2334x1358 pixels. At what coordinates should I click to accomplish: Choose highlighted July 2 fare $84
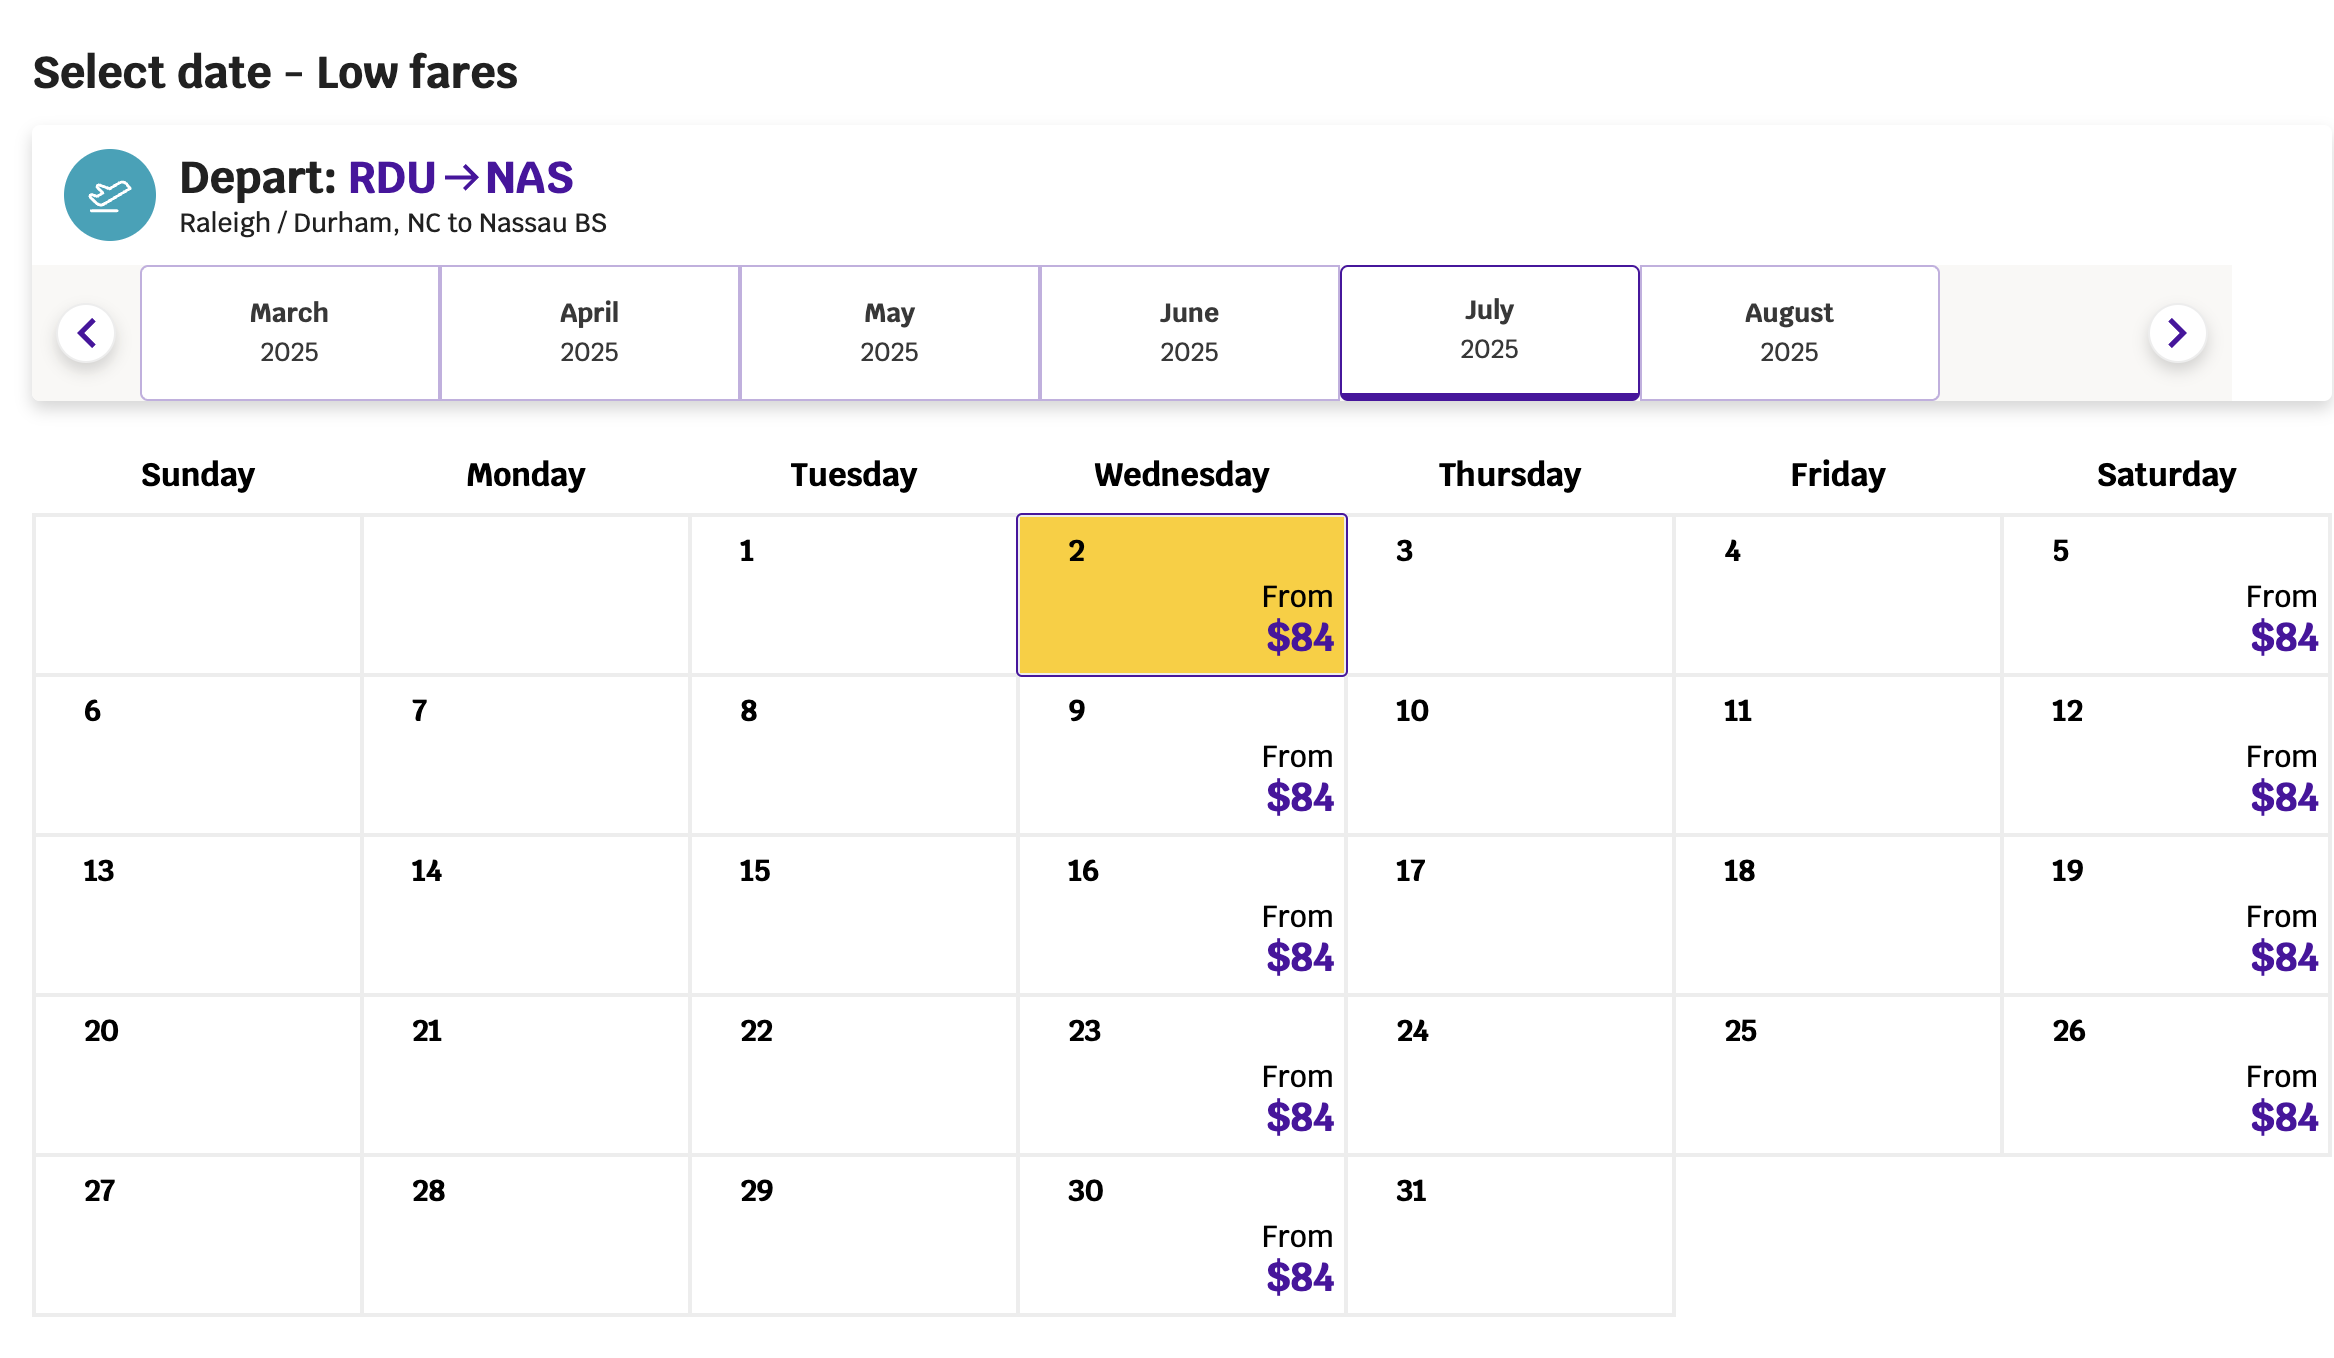pos(1182,595)
